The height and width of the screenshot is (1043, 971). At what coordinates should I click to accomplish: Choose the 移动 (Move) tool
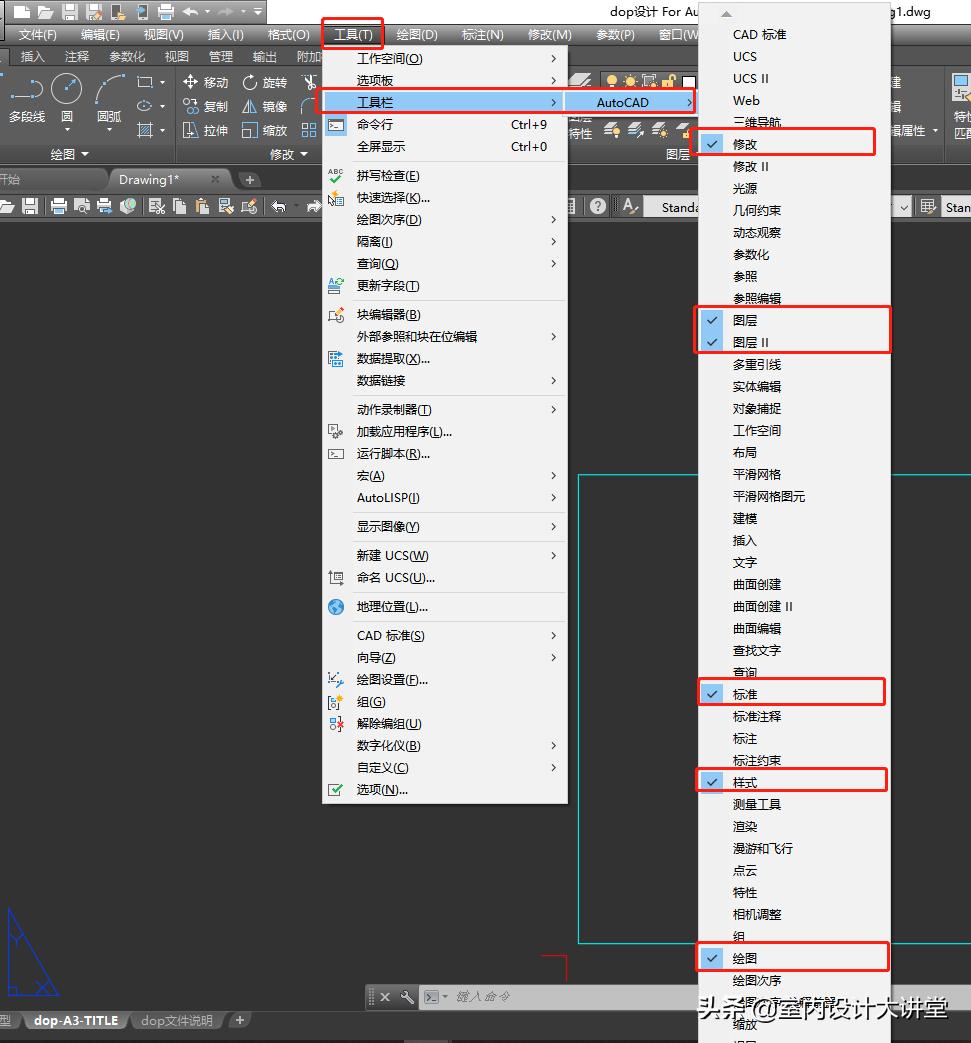pos(206,82)
